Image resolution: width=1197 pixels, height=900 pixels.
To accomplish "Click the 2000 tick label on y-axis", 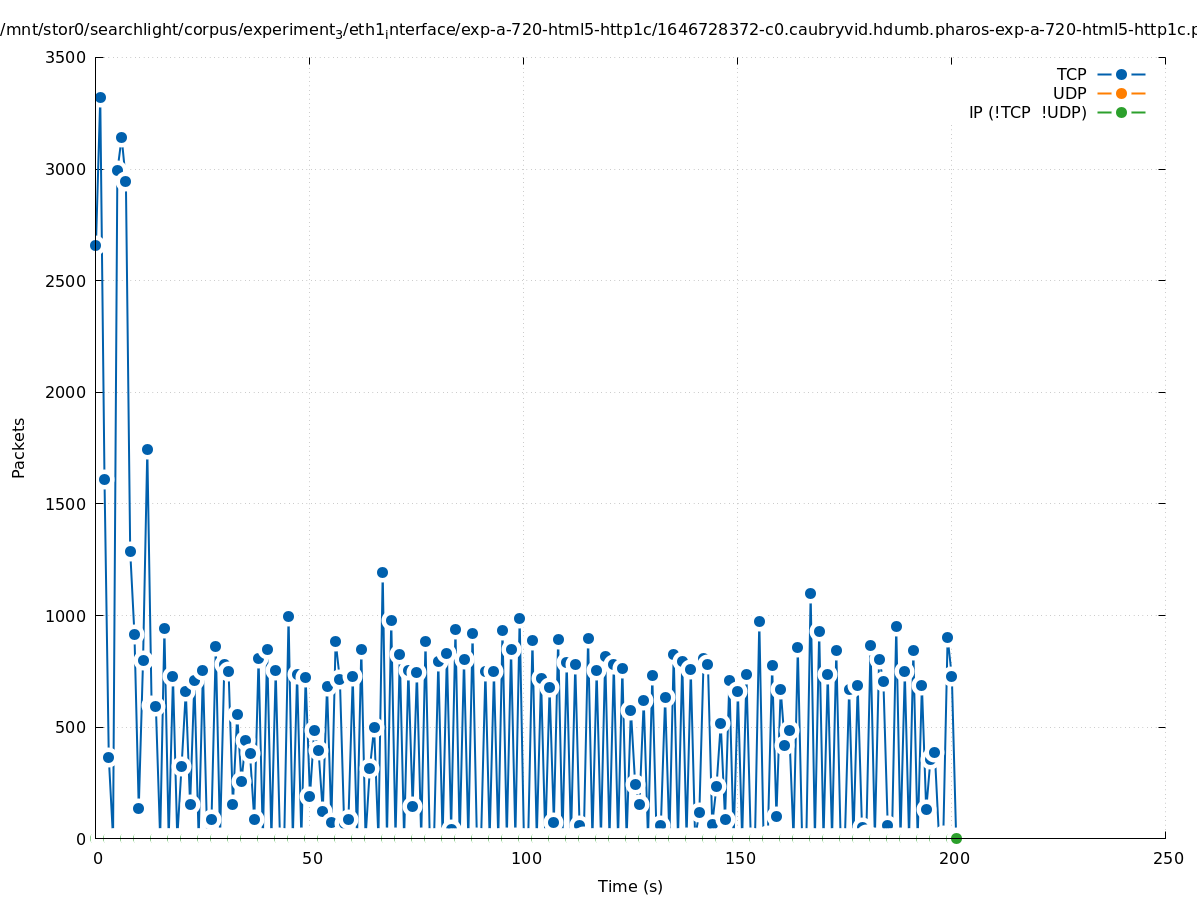I will (x=65, y=392).
